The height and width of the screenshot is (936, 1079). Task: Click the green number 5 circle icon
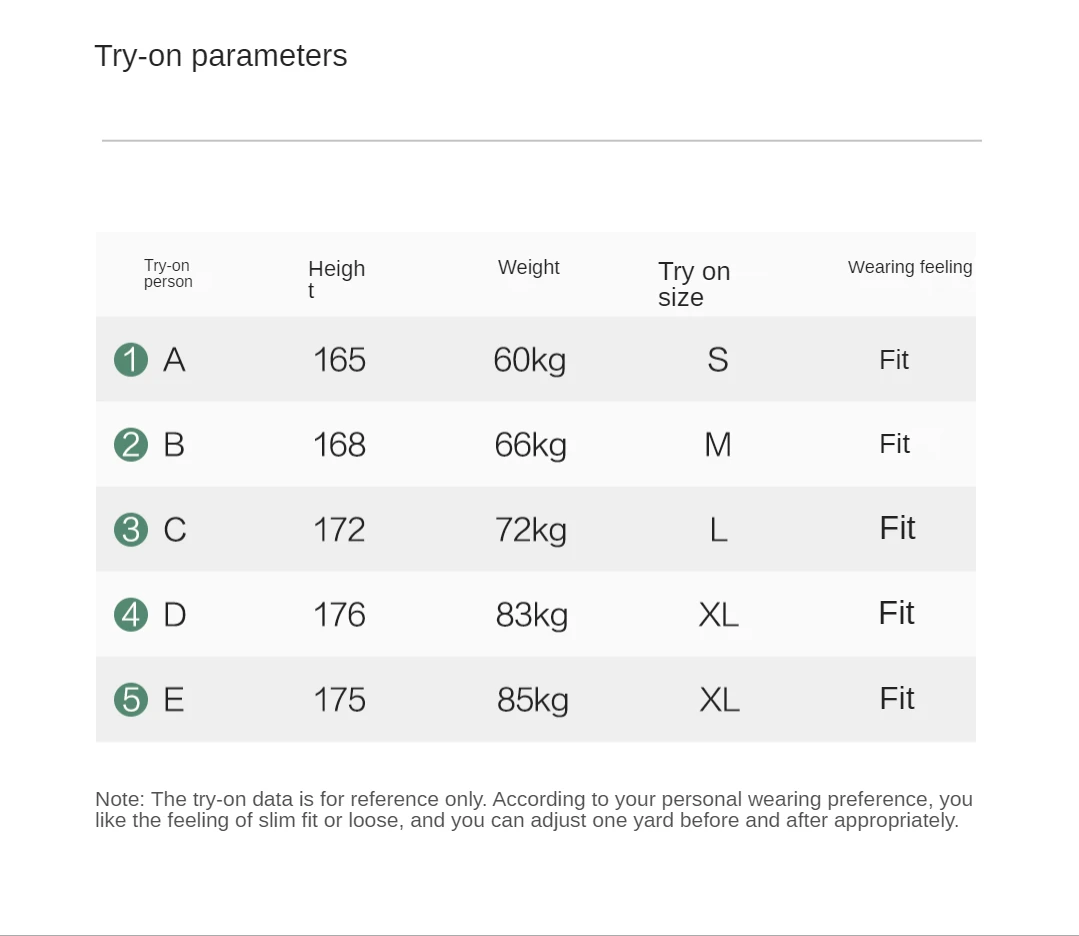[x=131, y=699]
